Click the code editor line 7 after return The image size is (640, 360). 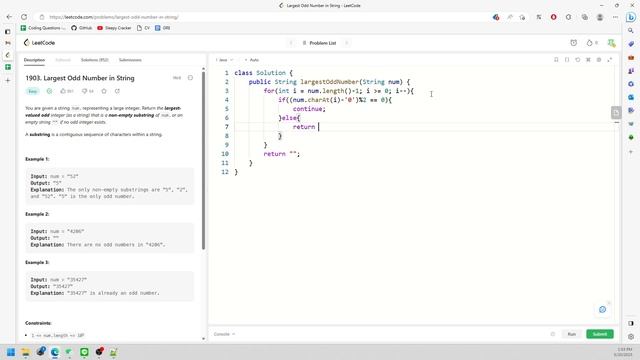[319, 127]
